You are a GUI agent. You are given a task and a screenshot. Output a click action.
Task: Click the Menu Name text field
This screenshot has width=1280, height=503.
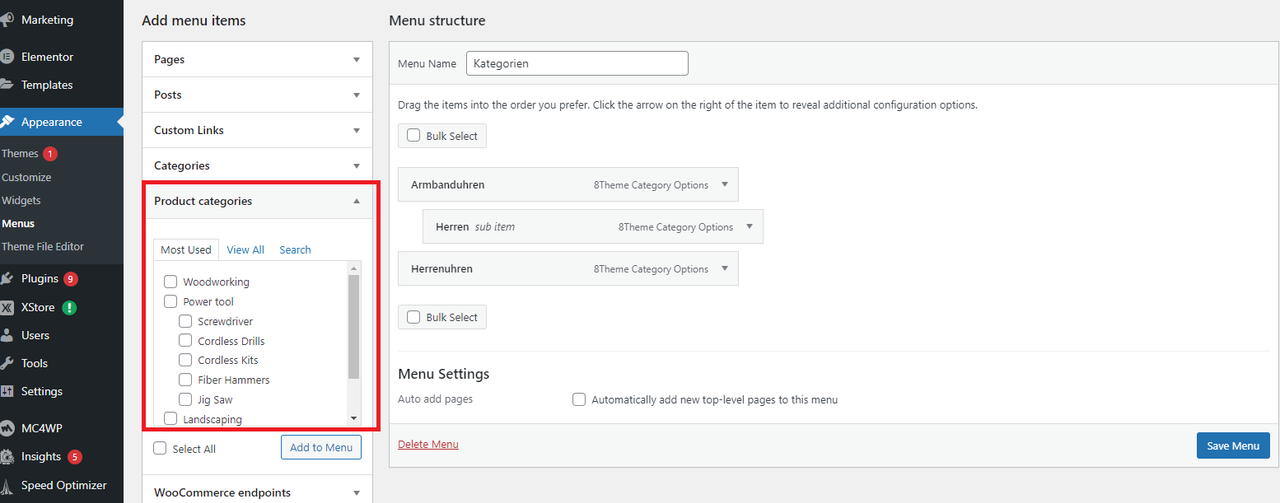[577, 63]
